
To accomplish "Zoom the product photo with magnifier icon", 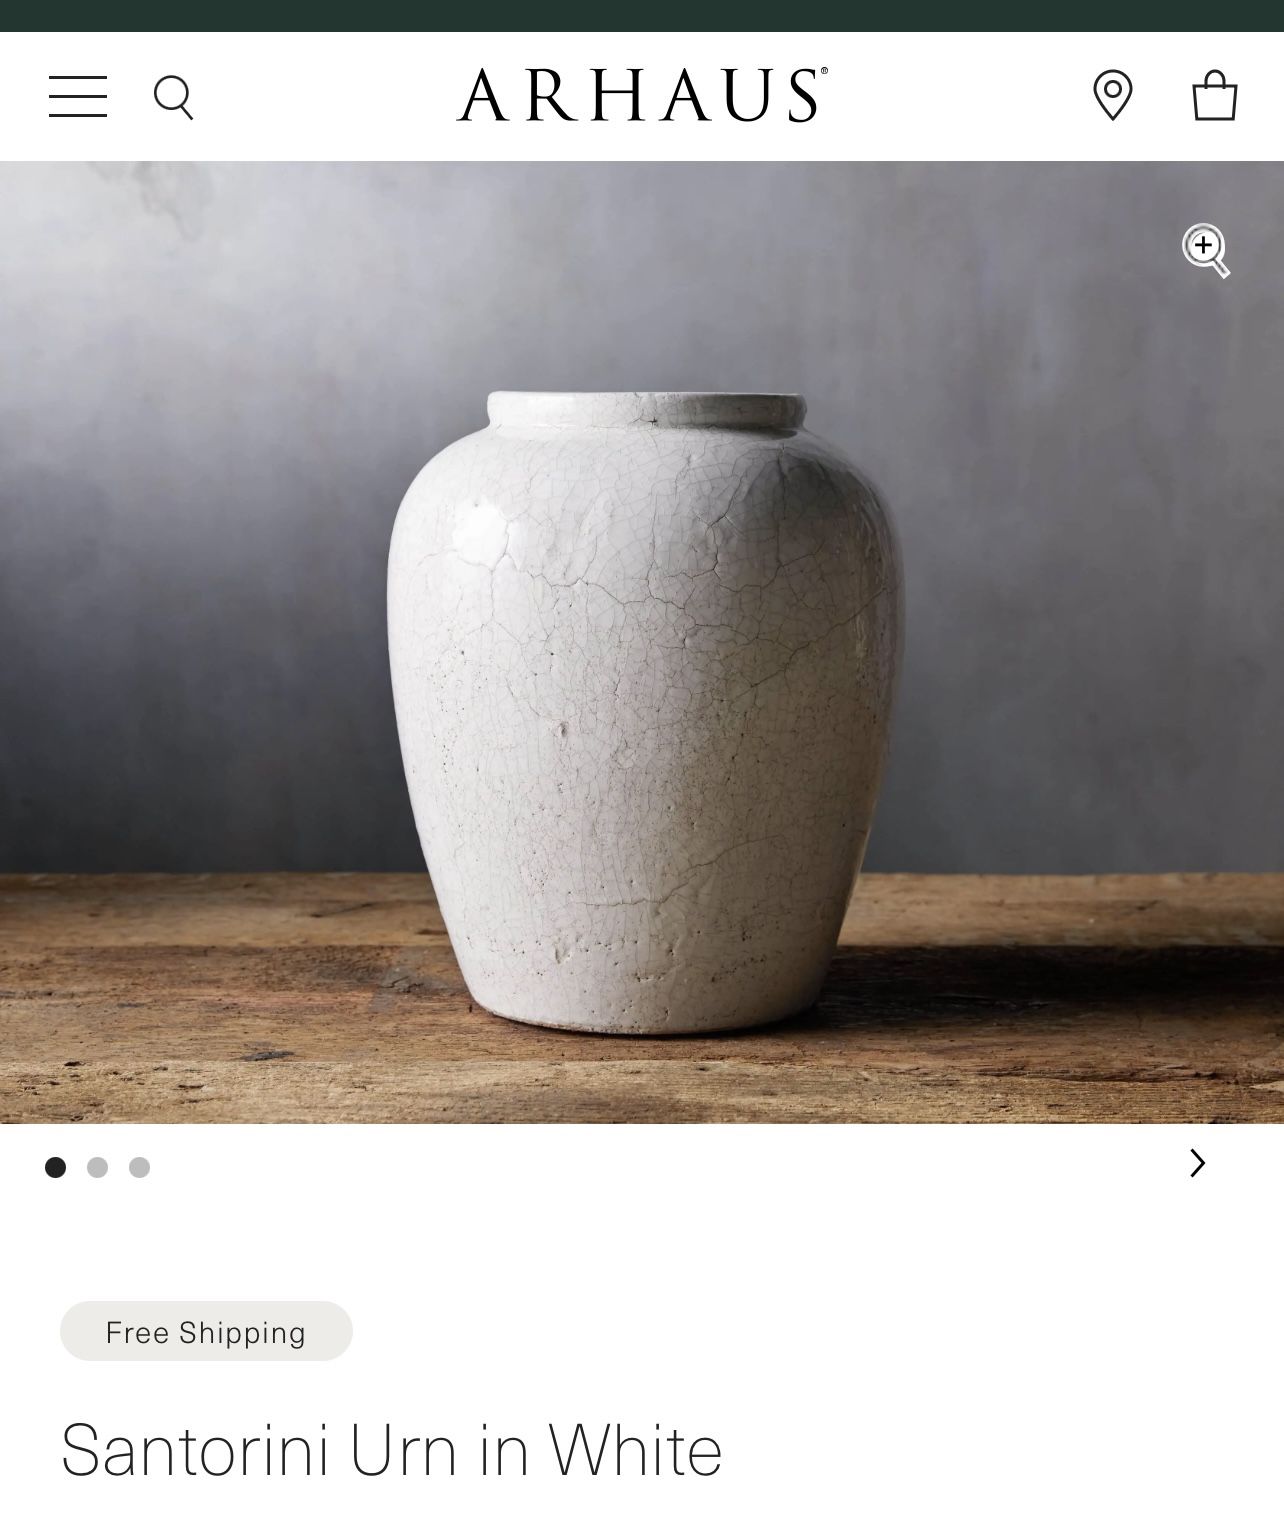I will pyautogui.click(x=1206, y=250).
